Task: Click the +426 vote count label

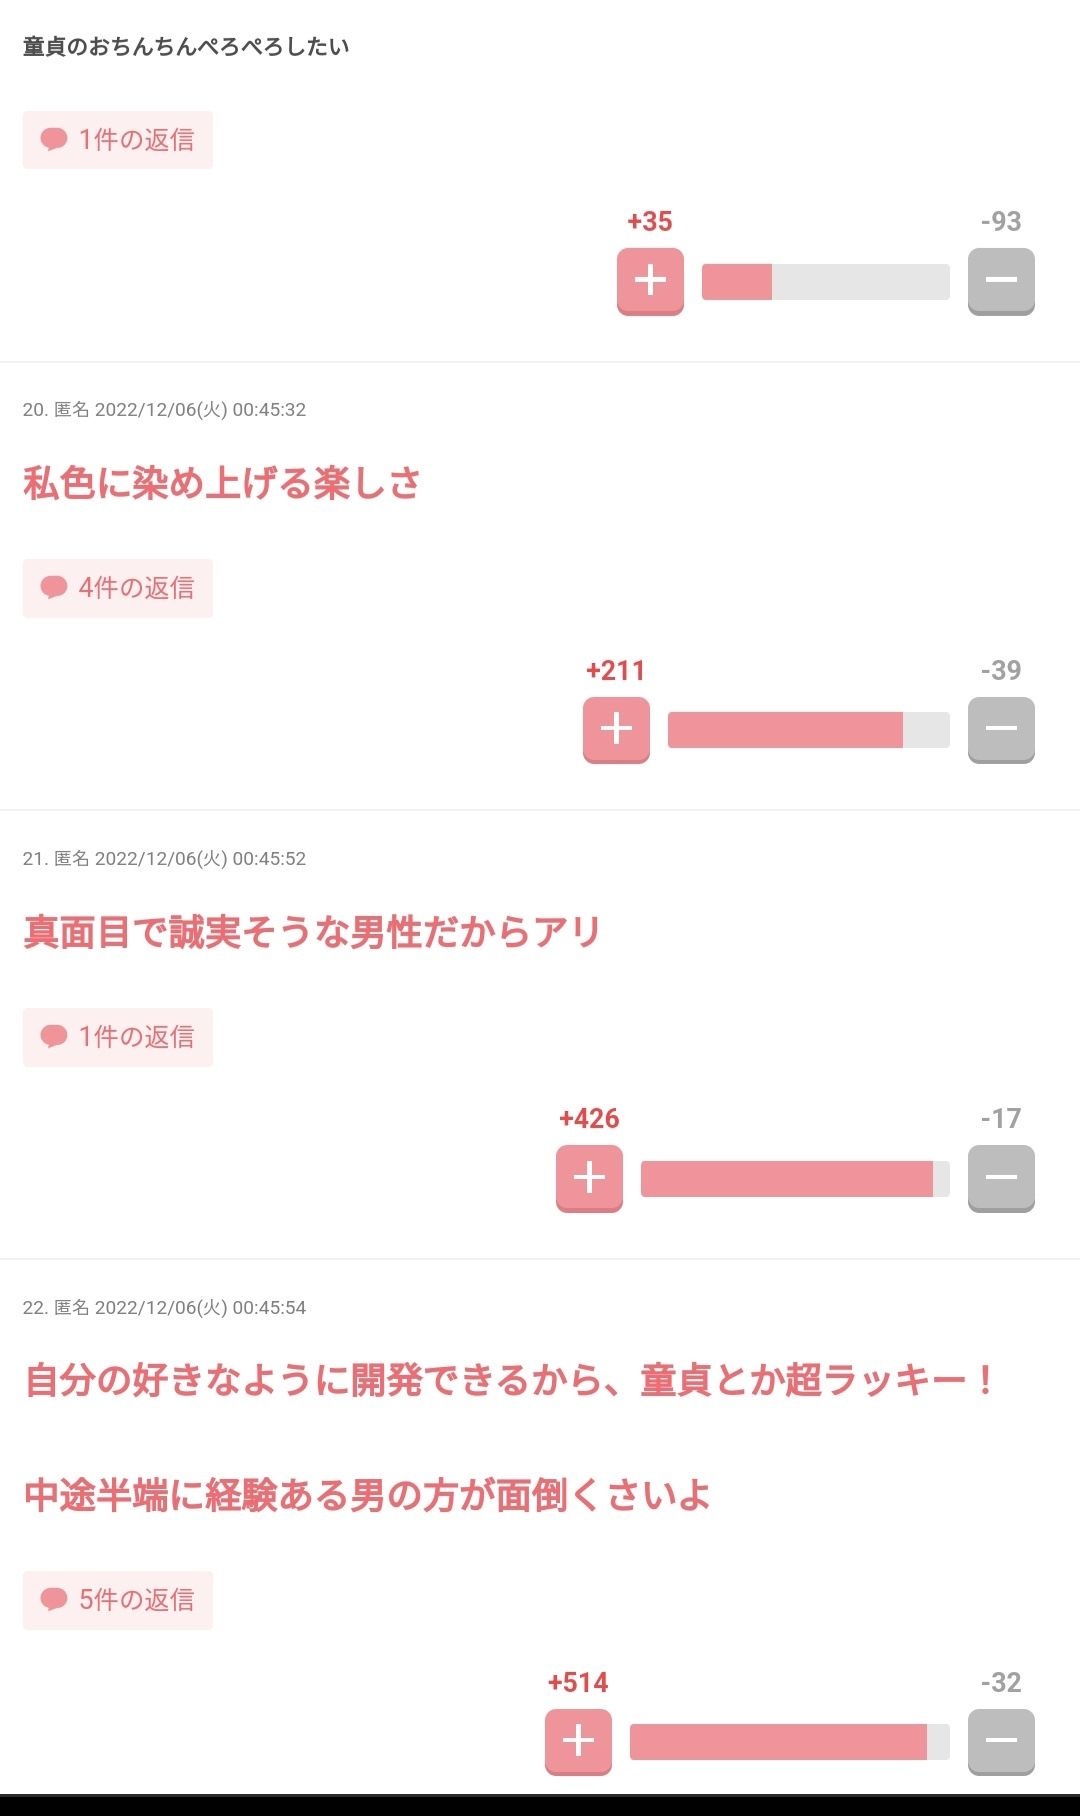Action: pos(588,1119)
